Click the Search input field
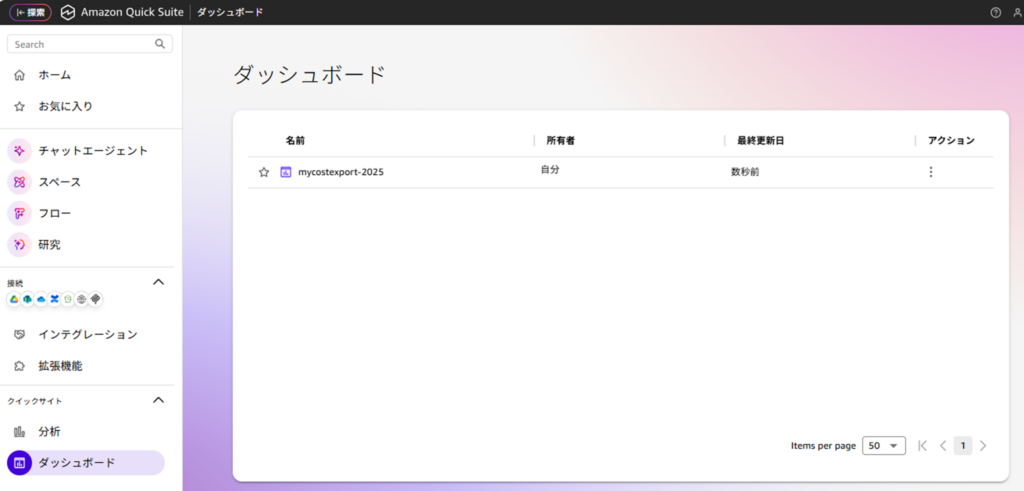 (x=80, y=44)
